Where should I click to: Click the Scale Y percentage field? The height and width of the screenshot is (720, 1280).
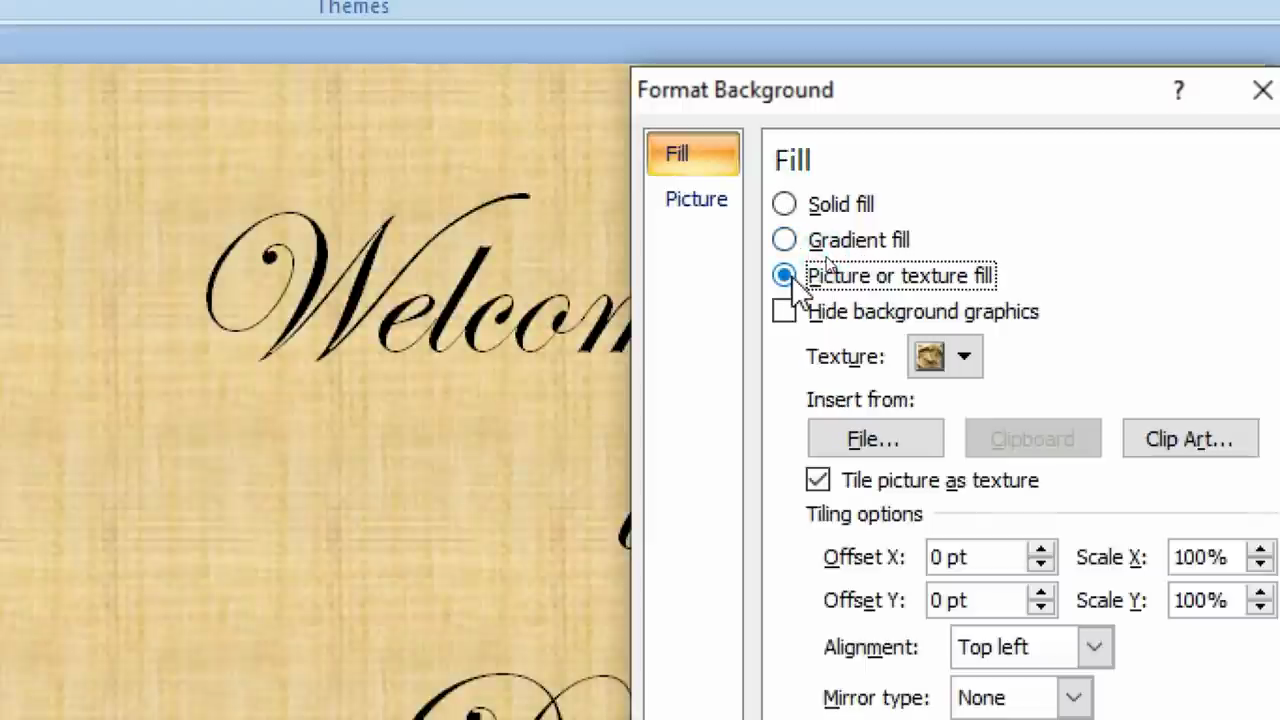[1207, 600]
